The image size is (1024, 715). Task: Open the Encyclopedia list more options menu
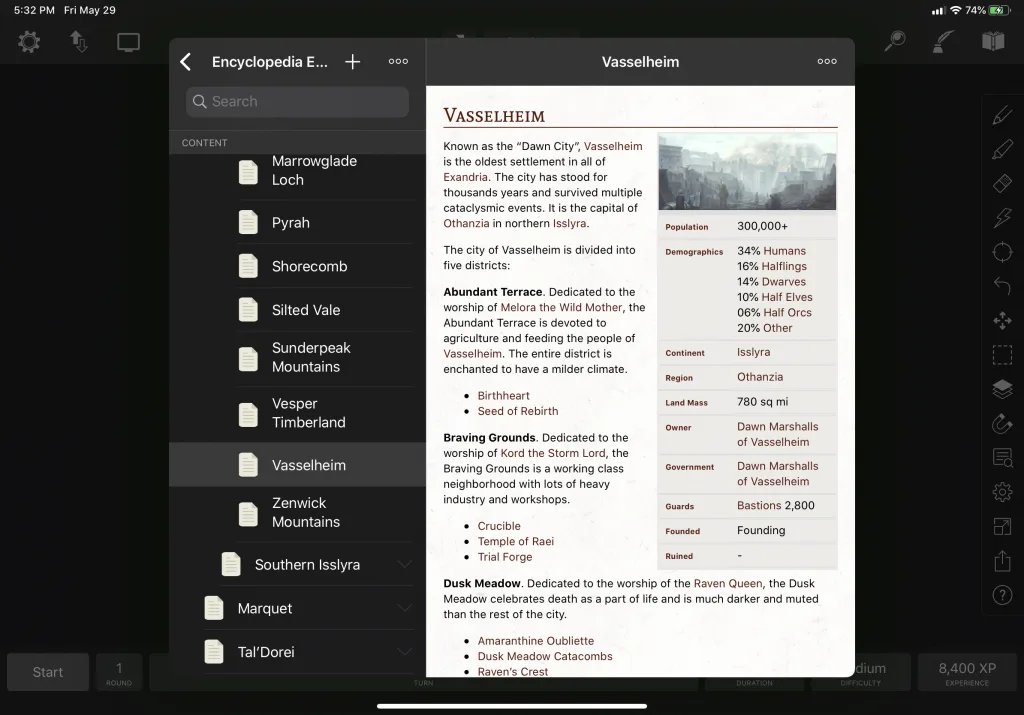pos(398,61)
